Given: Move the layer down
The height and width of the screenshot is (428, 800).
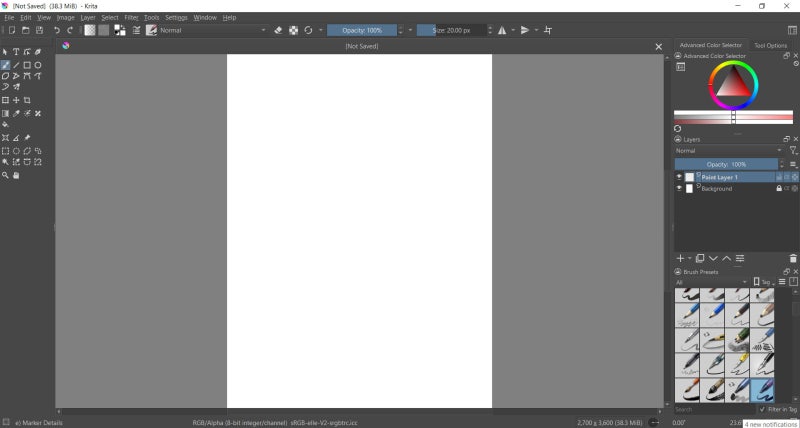Looking at the screenshot, I should (x=713, y=259).
